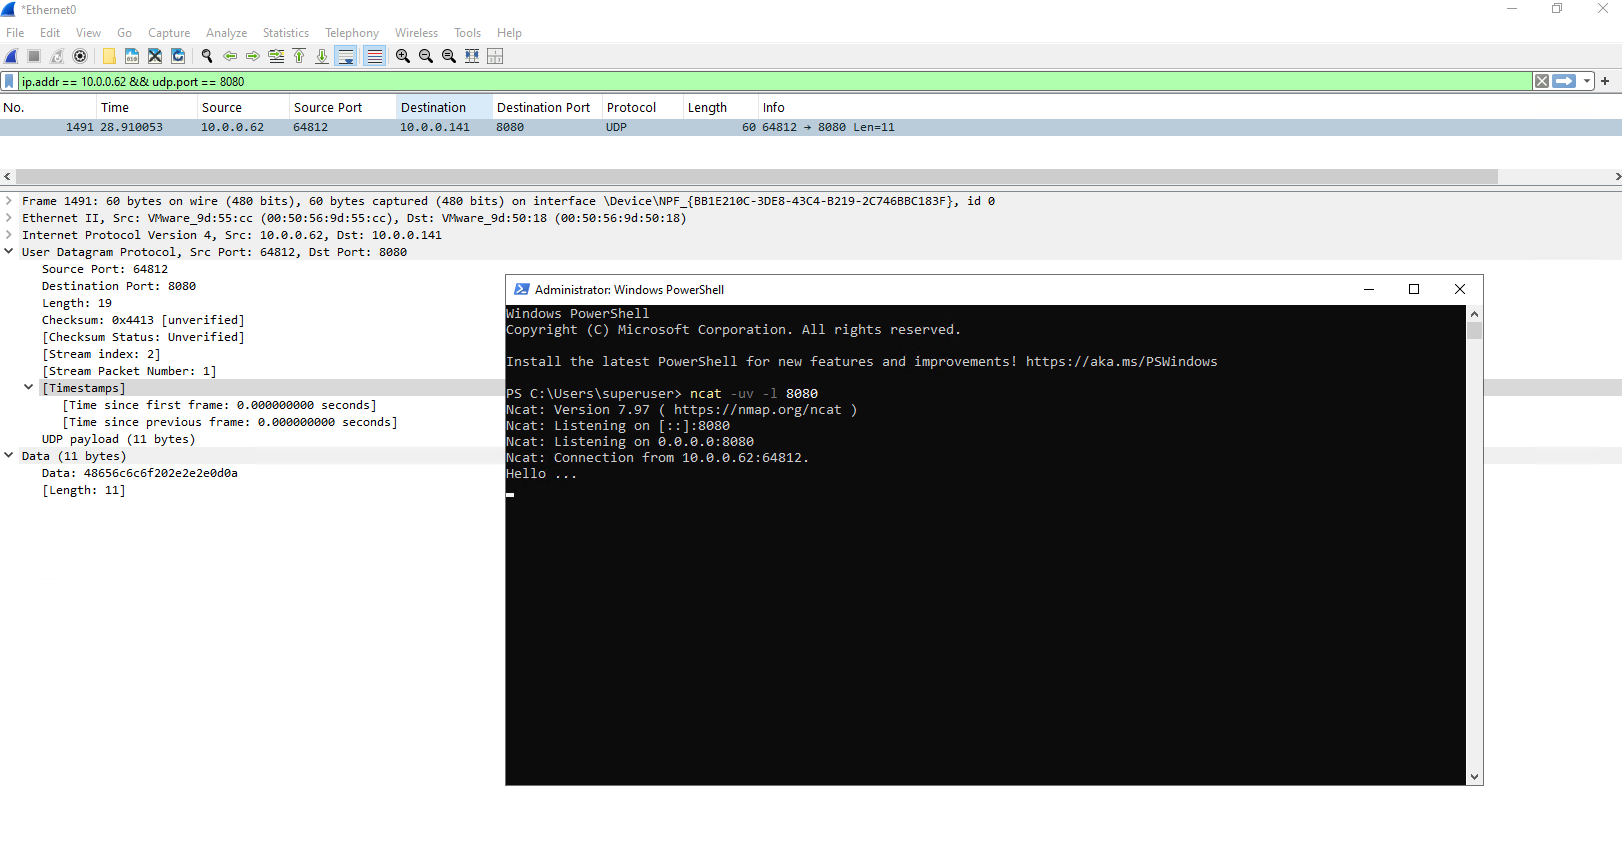
Task: Open the filter history dropdown arrow
Action: pyautogui.click(x=1587, y=81)
